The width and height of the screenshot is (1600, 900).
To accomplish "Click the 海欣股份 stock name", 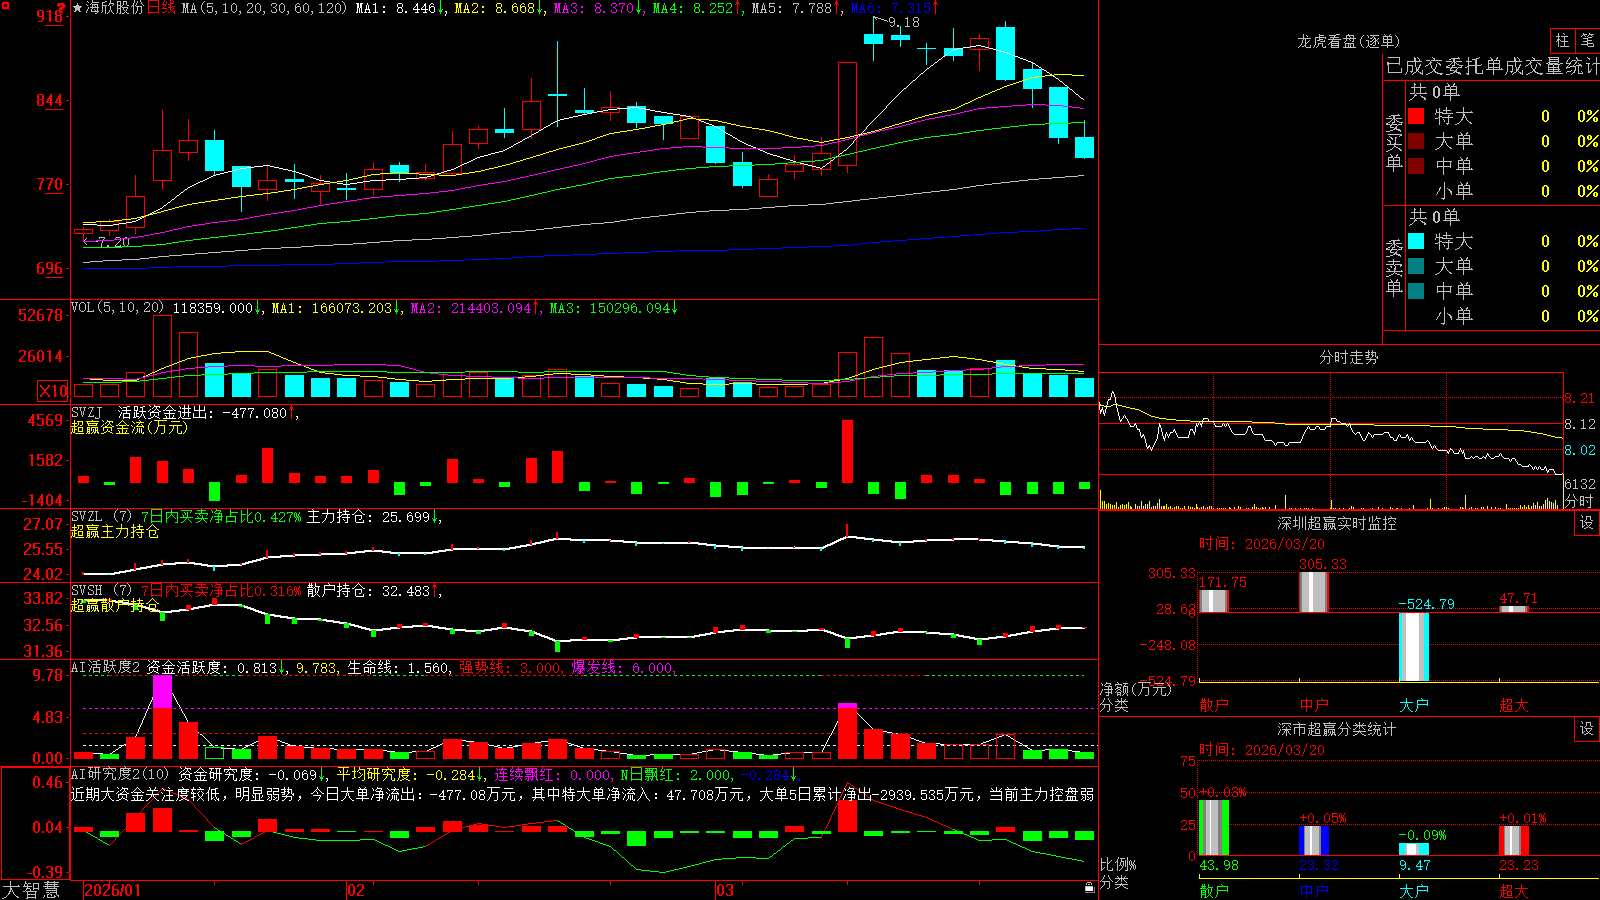I will (x=115, y=8).
